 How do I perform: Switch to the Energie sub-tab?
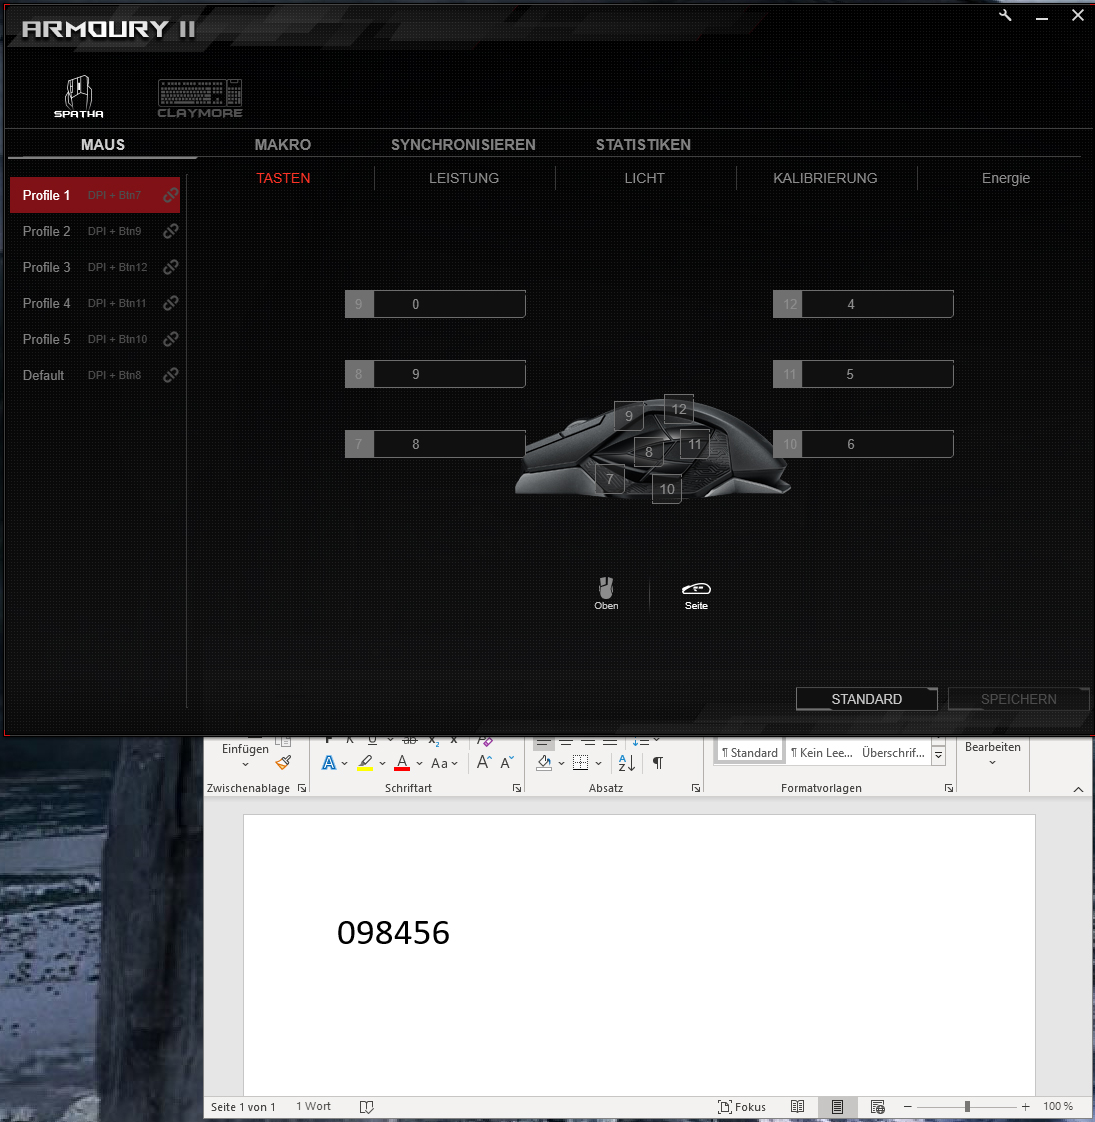(x=1006, y=178)
